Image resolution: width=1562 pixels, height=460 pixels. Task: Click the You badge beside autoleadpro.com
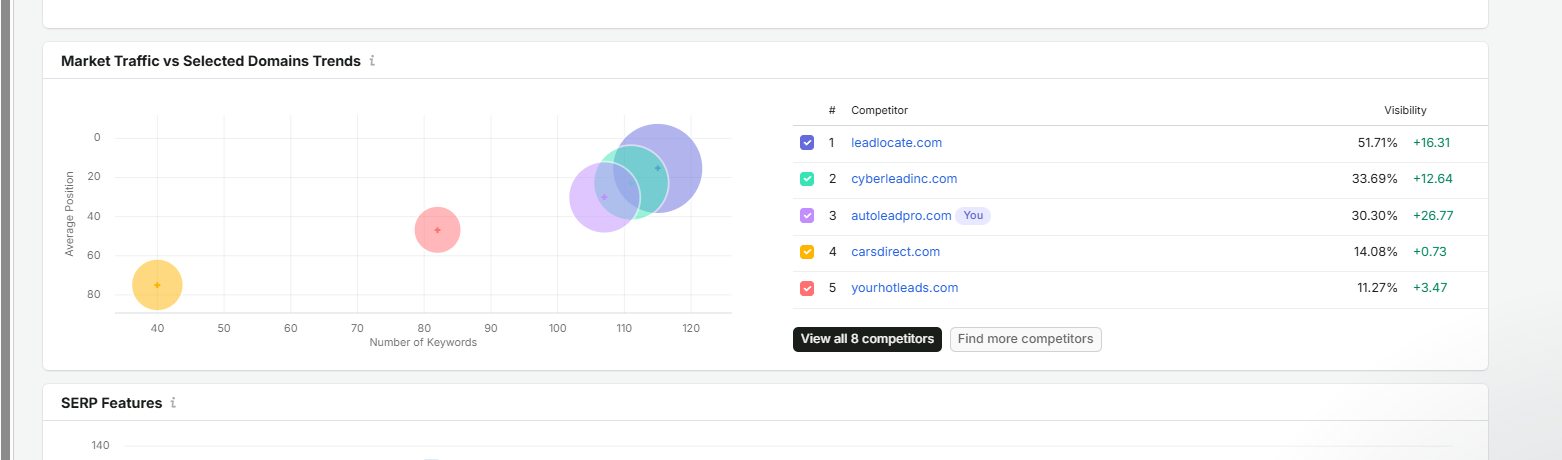point(973,215)
